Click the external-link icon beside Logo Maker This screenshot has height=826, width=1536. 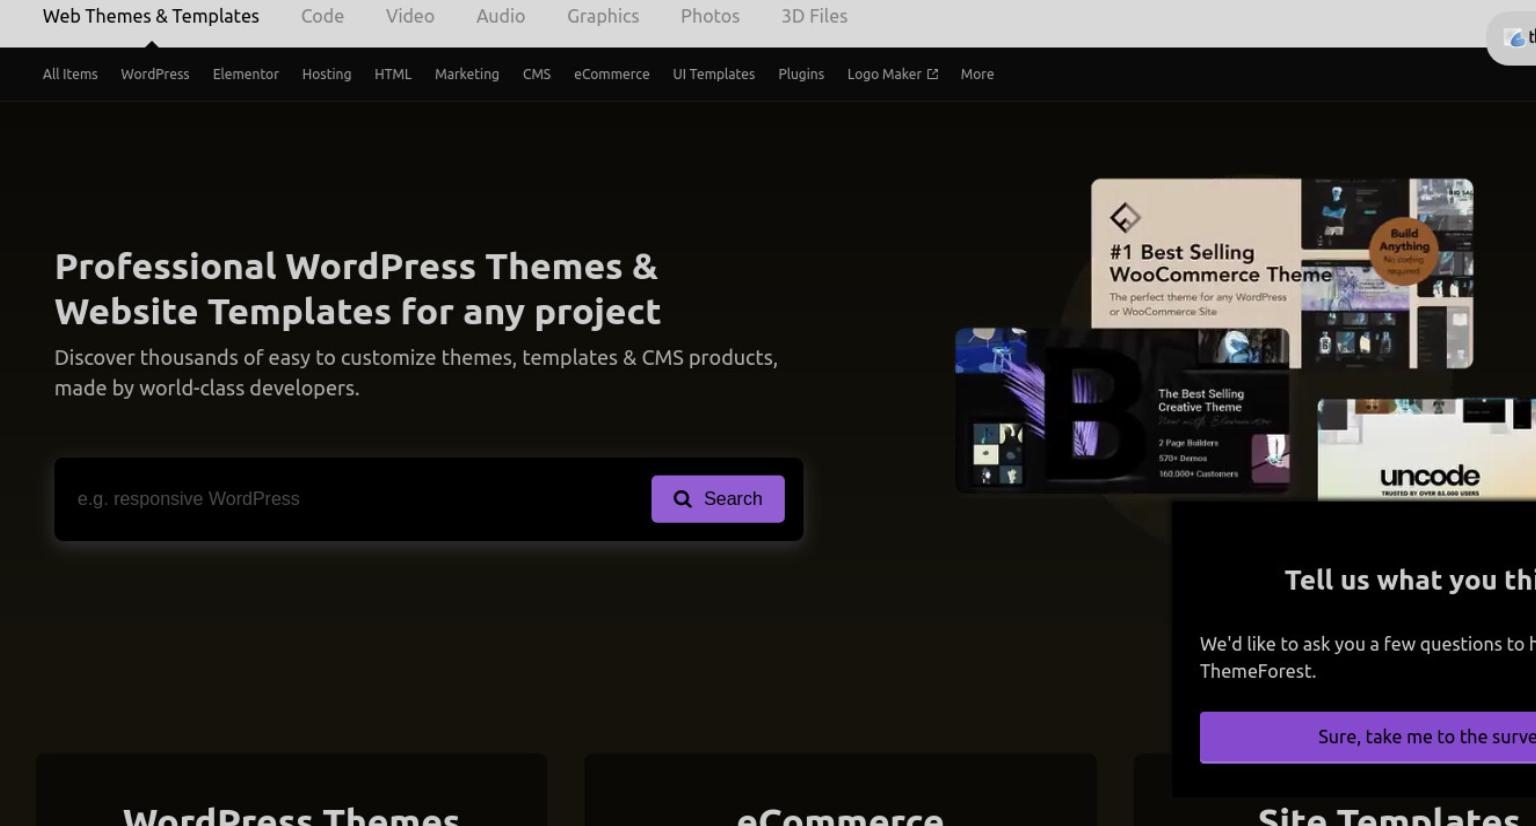(933, 74)
